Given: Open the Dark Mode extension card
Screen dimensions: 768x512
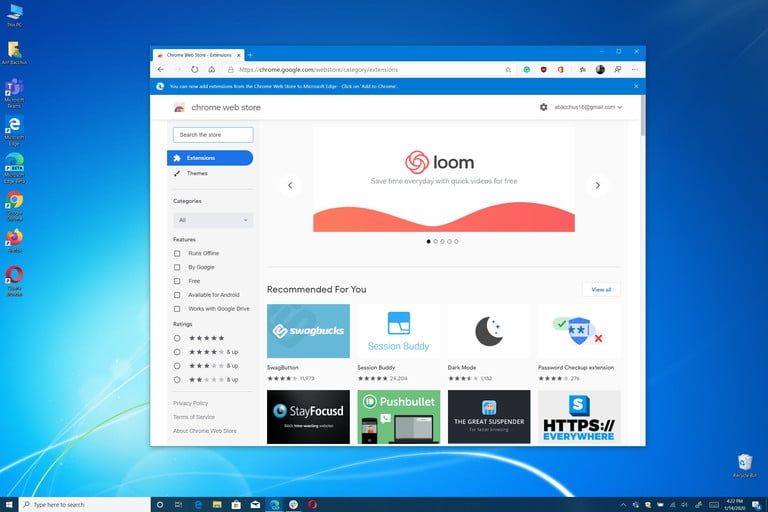Looking at the screenshot, I should click(x=489, y=343).
